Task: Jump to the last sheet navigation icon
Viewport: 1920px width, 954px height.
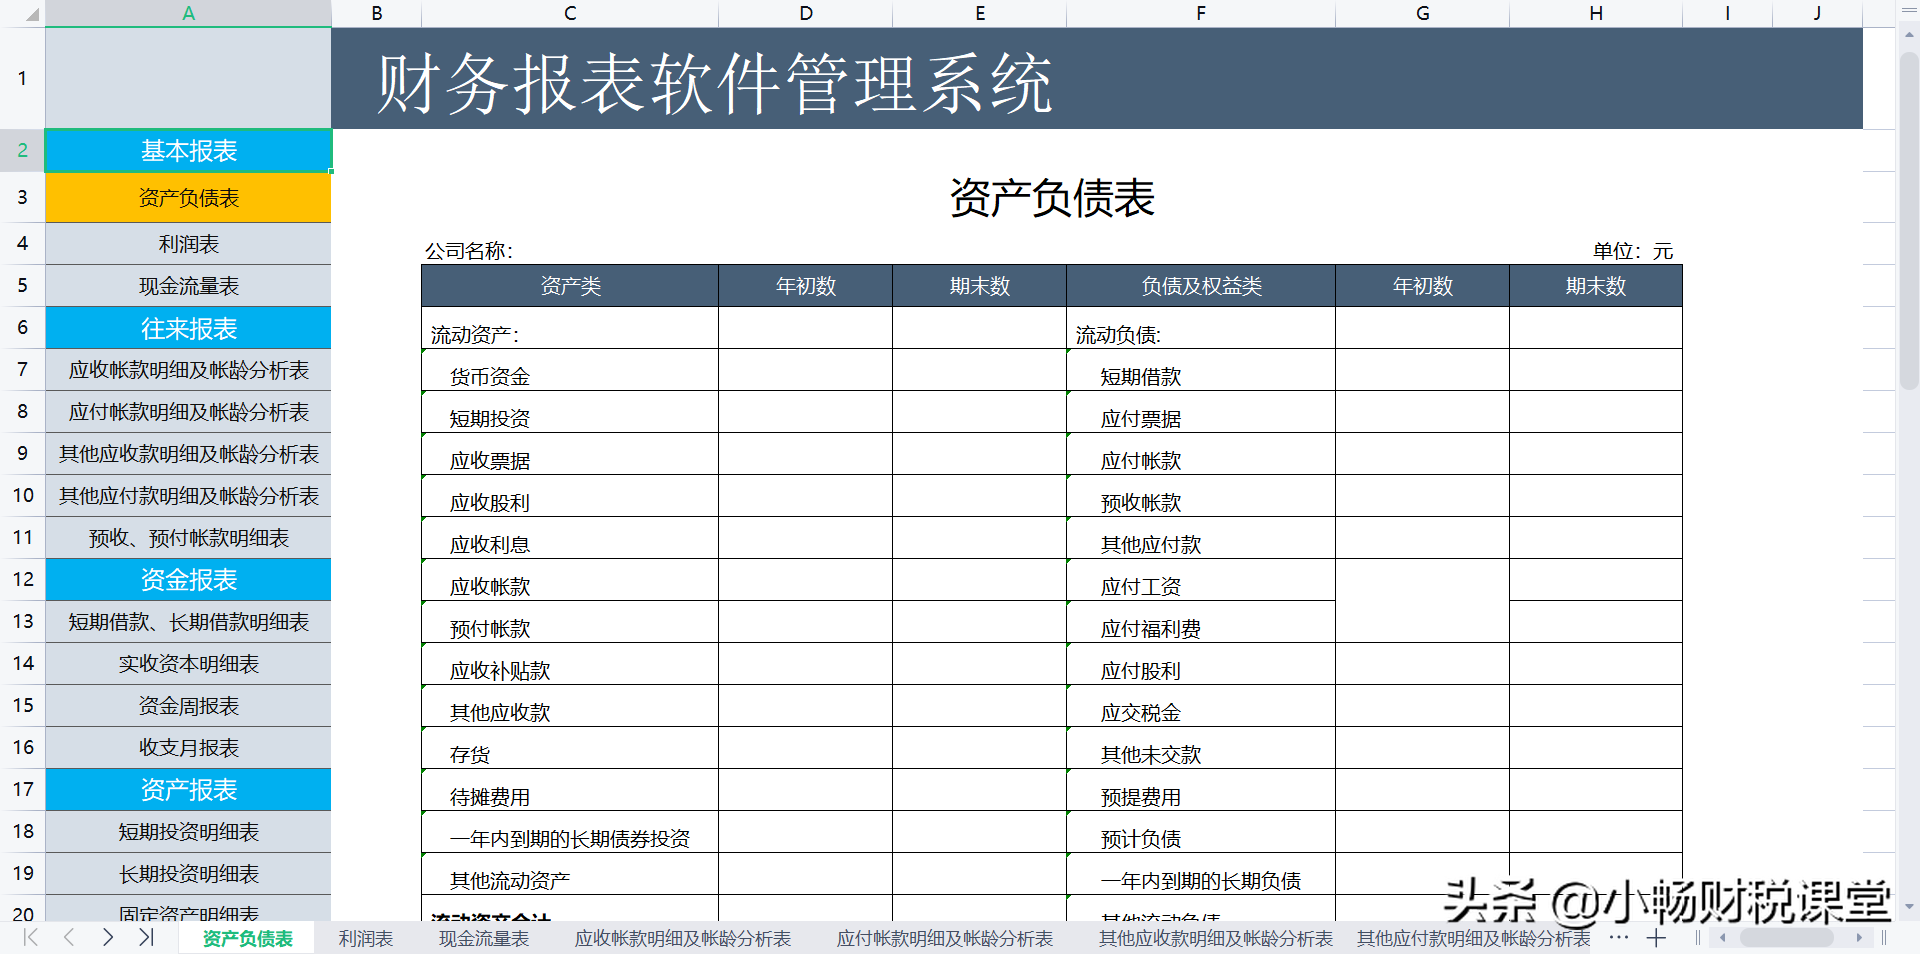Action: (x=146, y=938)
